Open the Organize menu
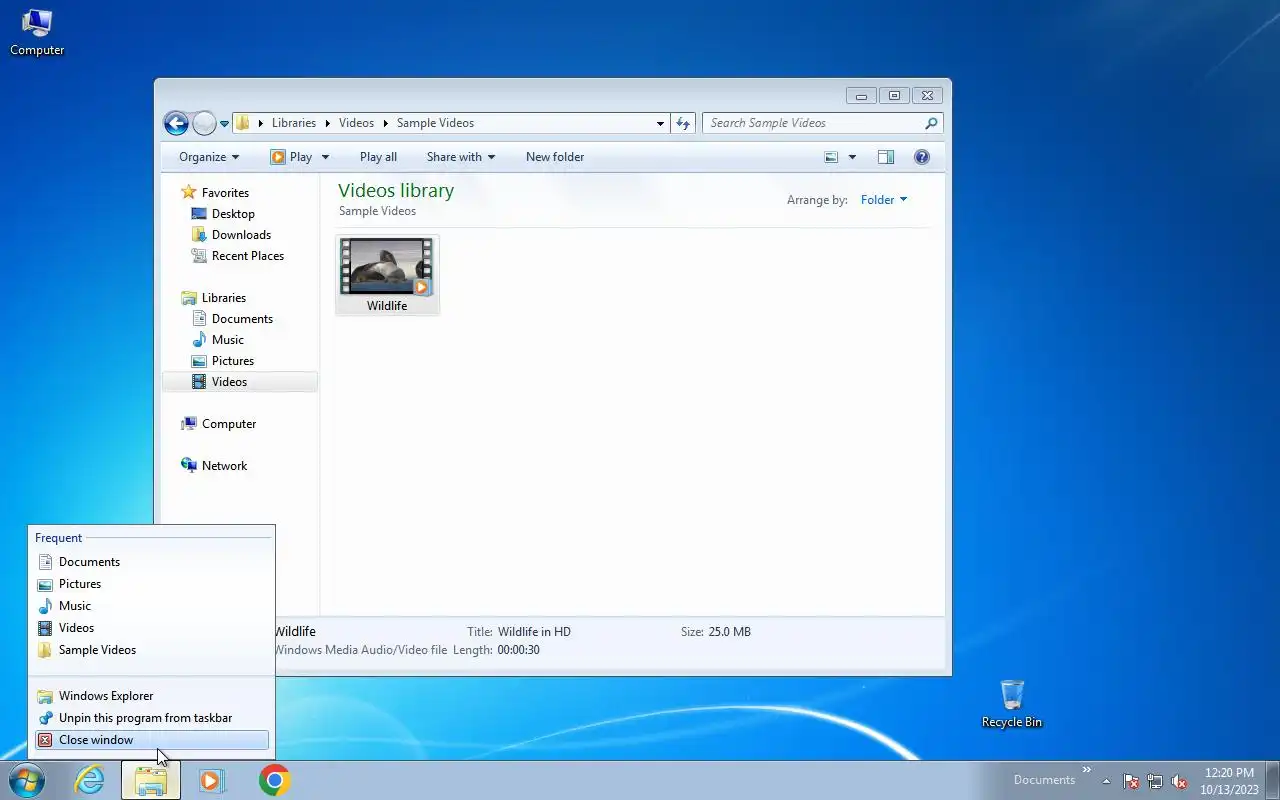 point(209,157)
